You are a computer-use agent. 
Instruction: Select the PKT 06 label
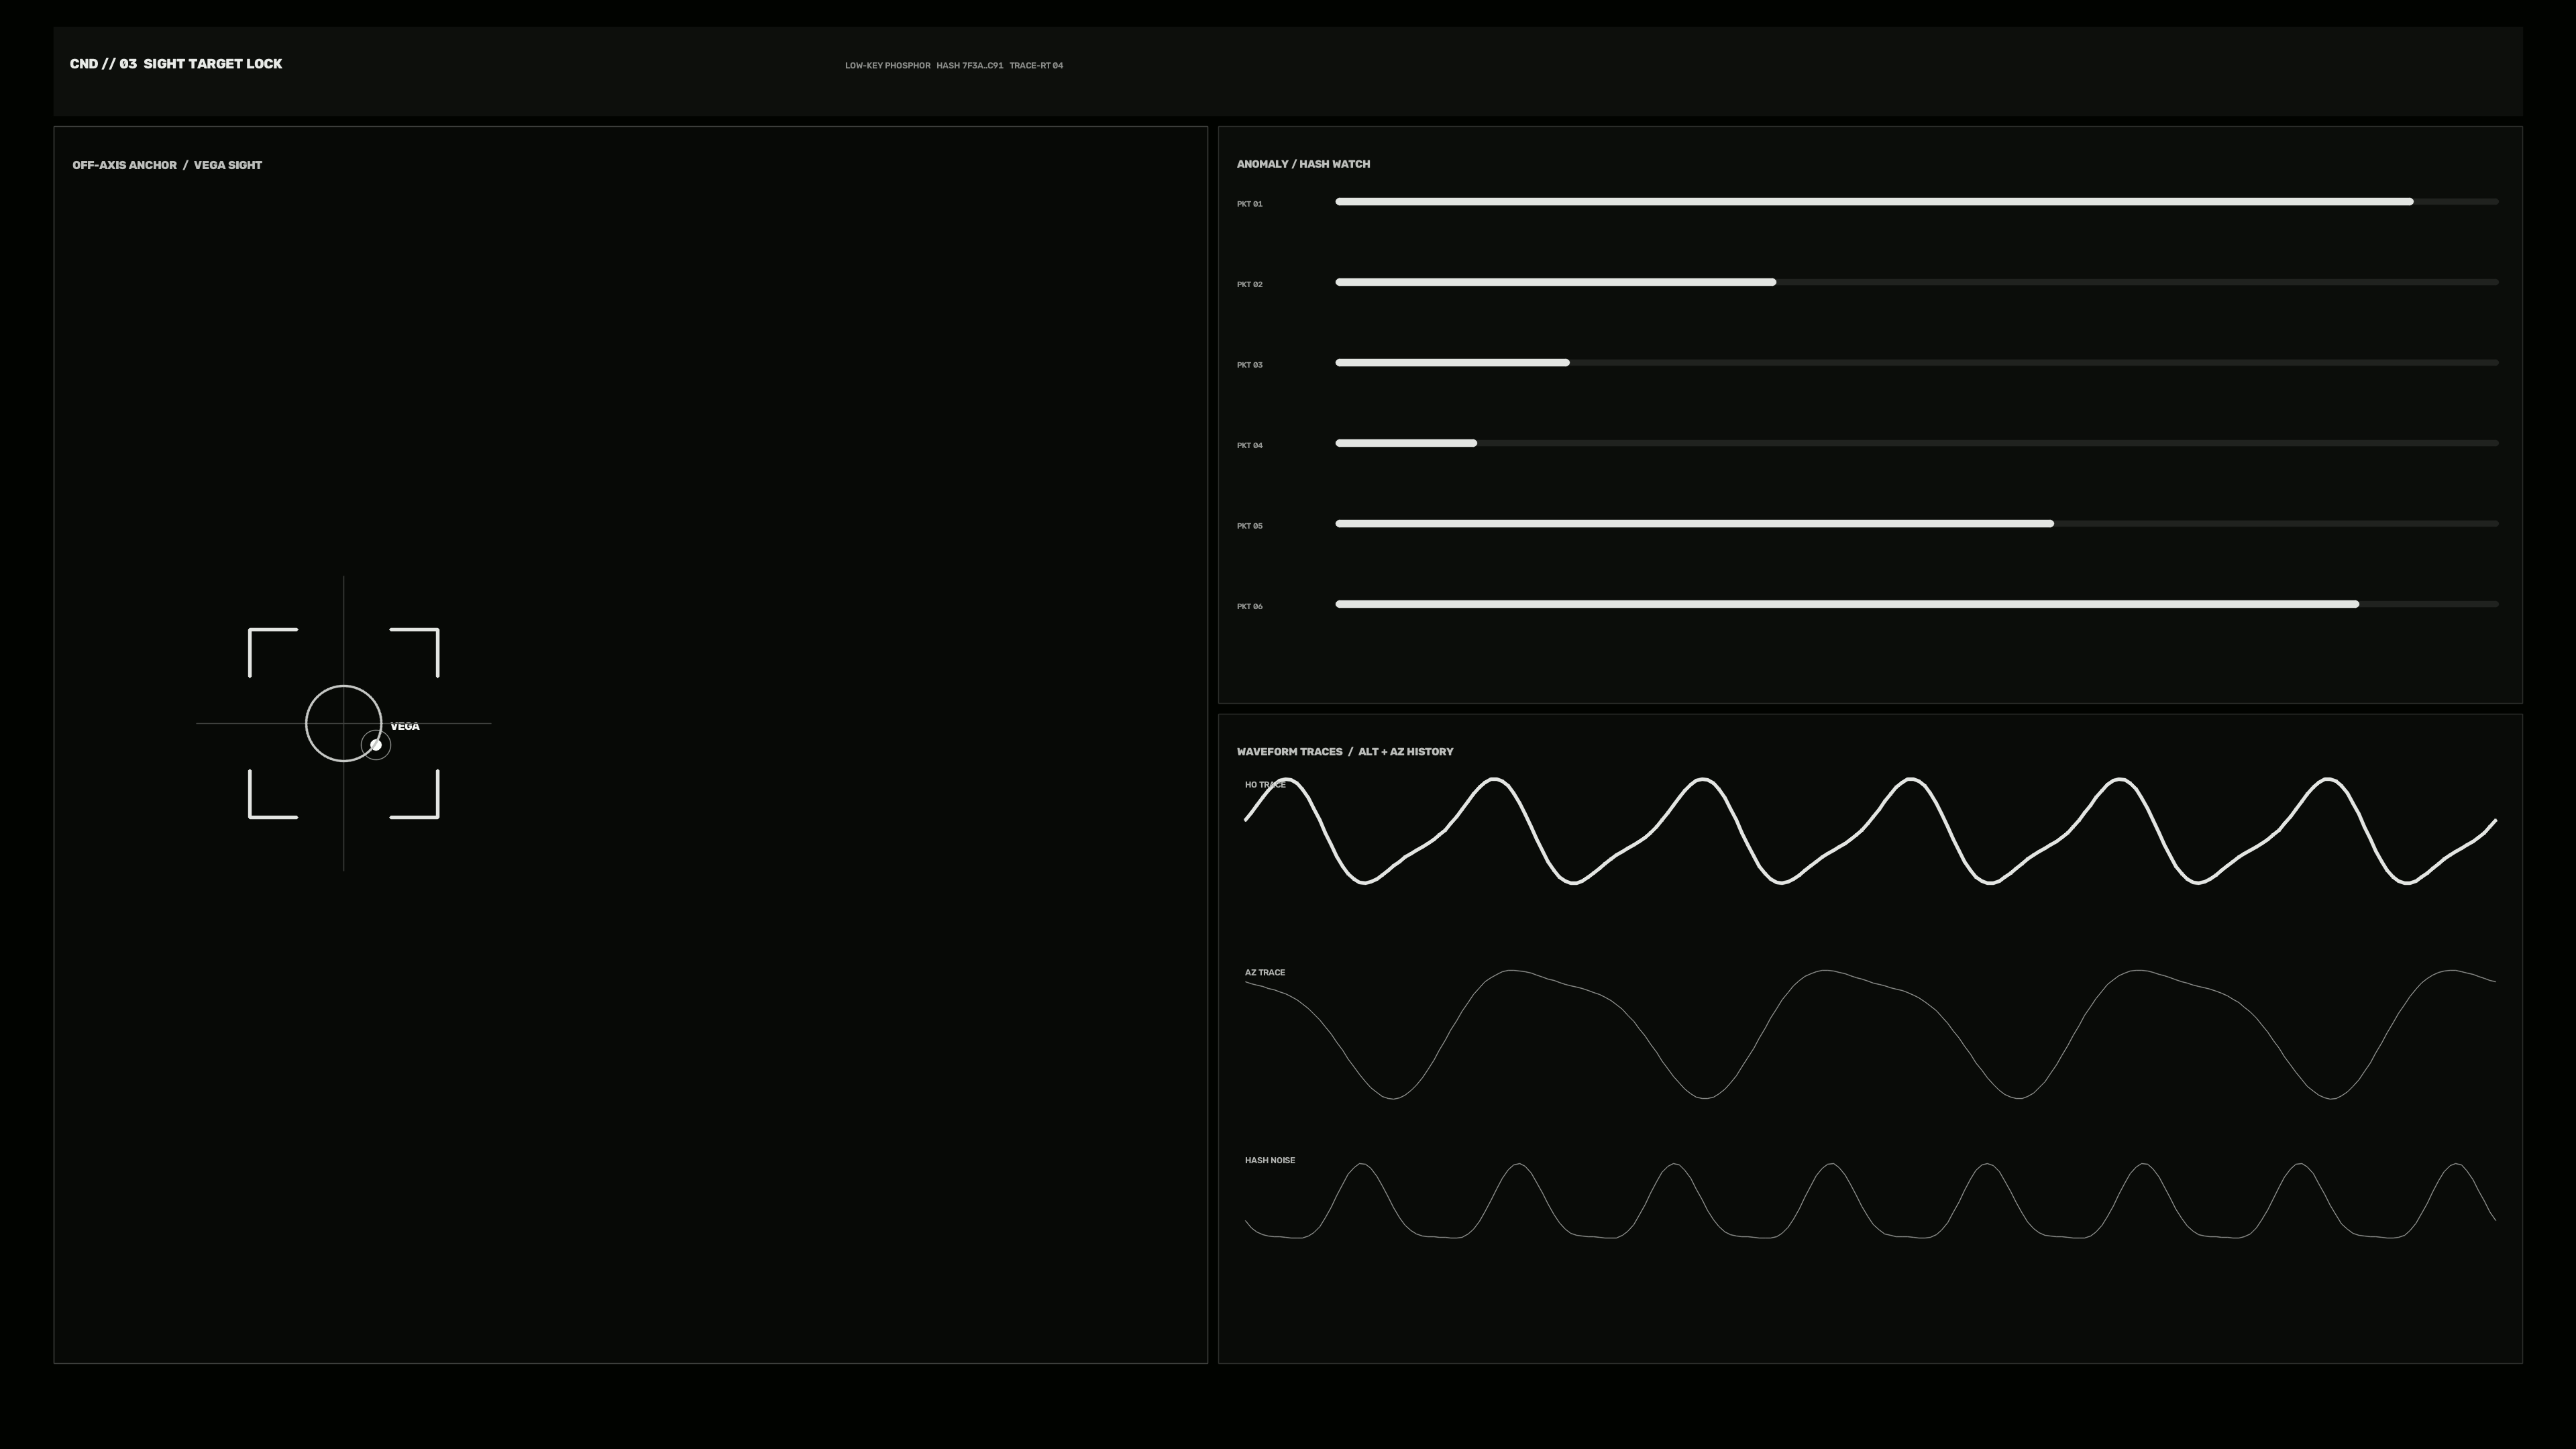point(1249,607)
